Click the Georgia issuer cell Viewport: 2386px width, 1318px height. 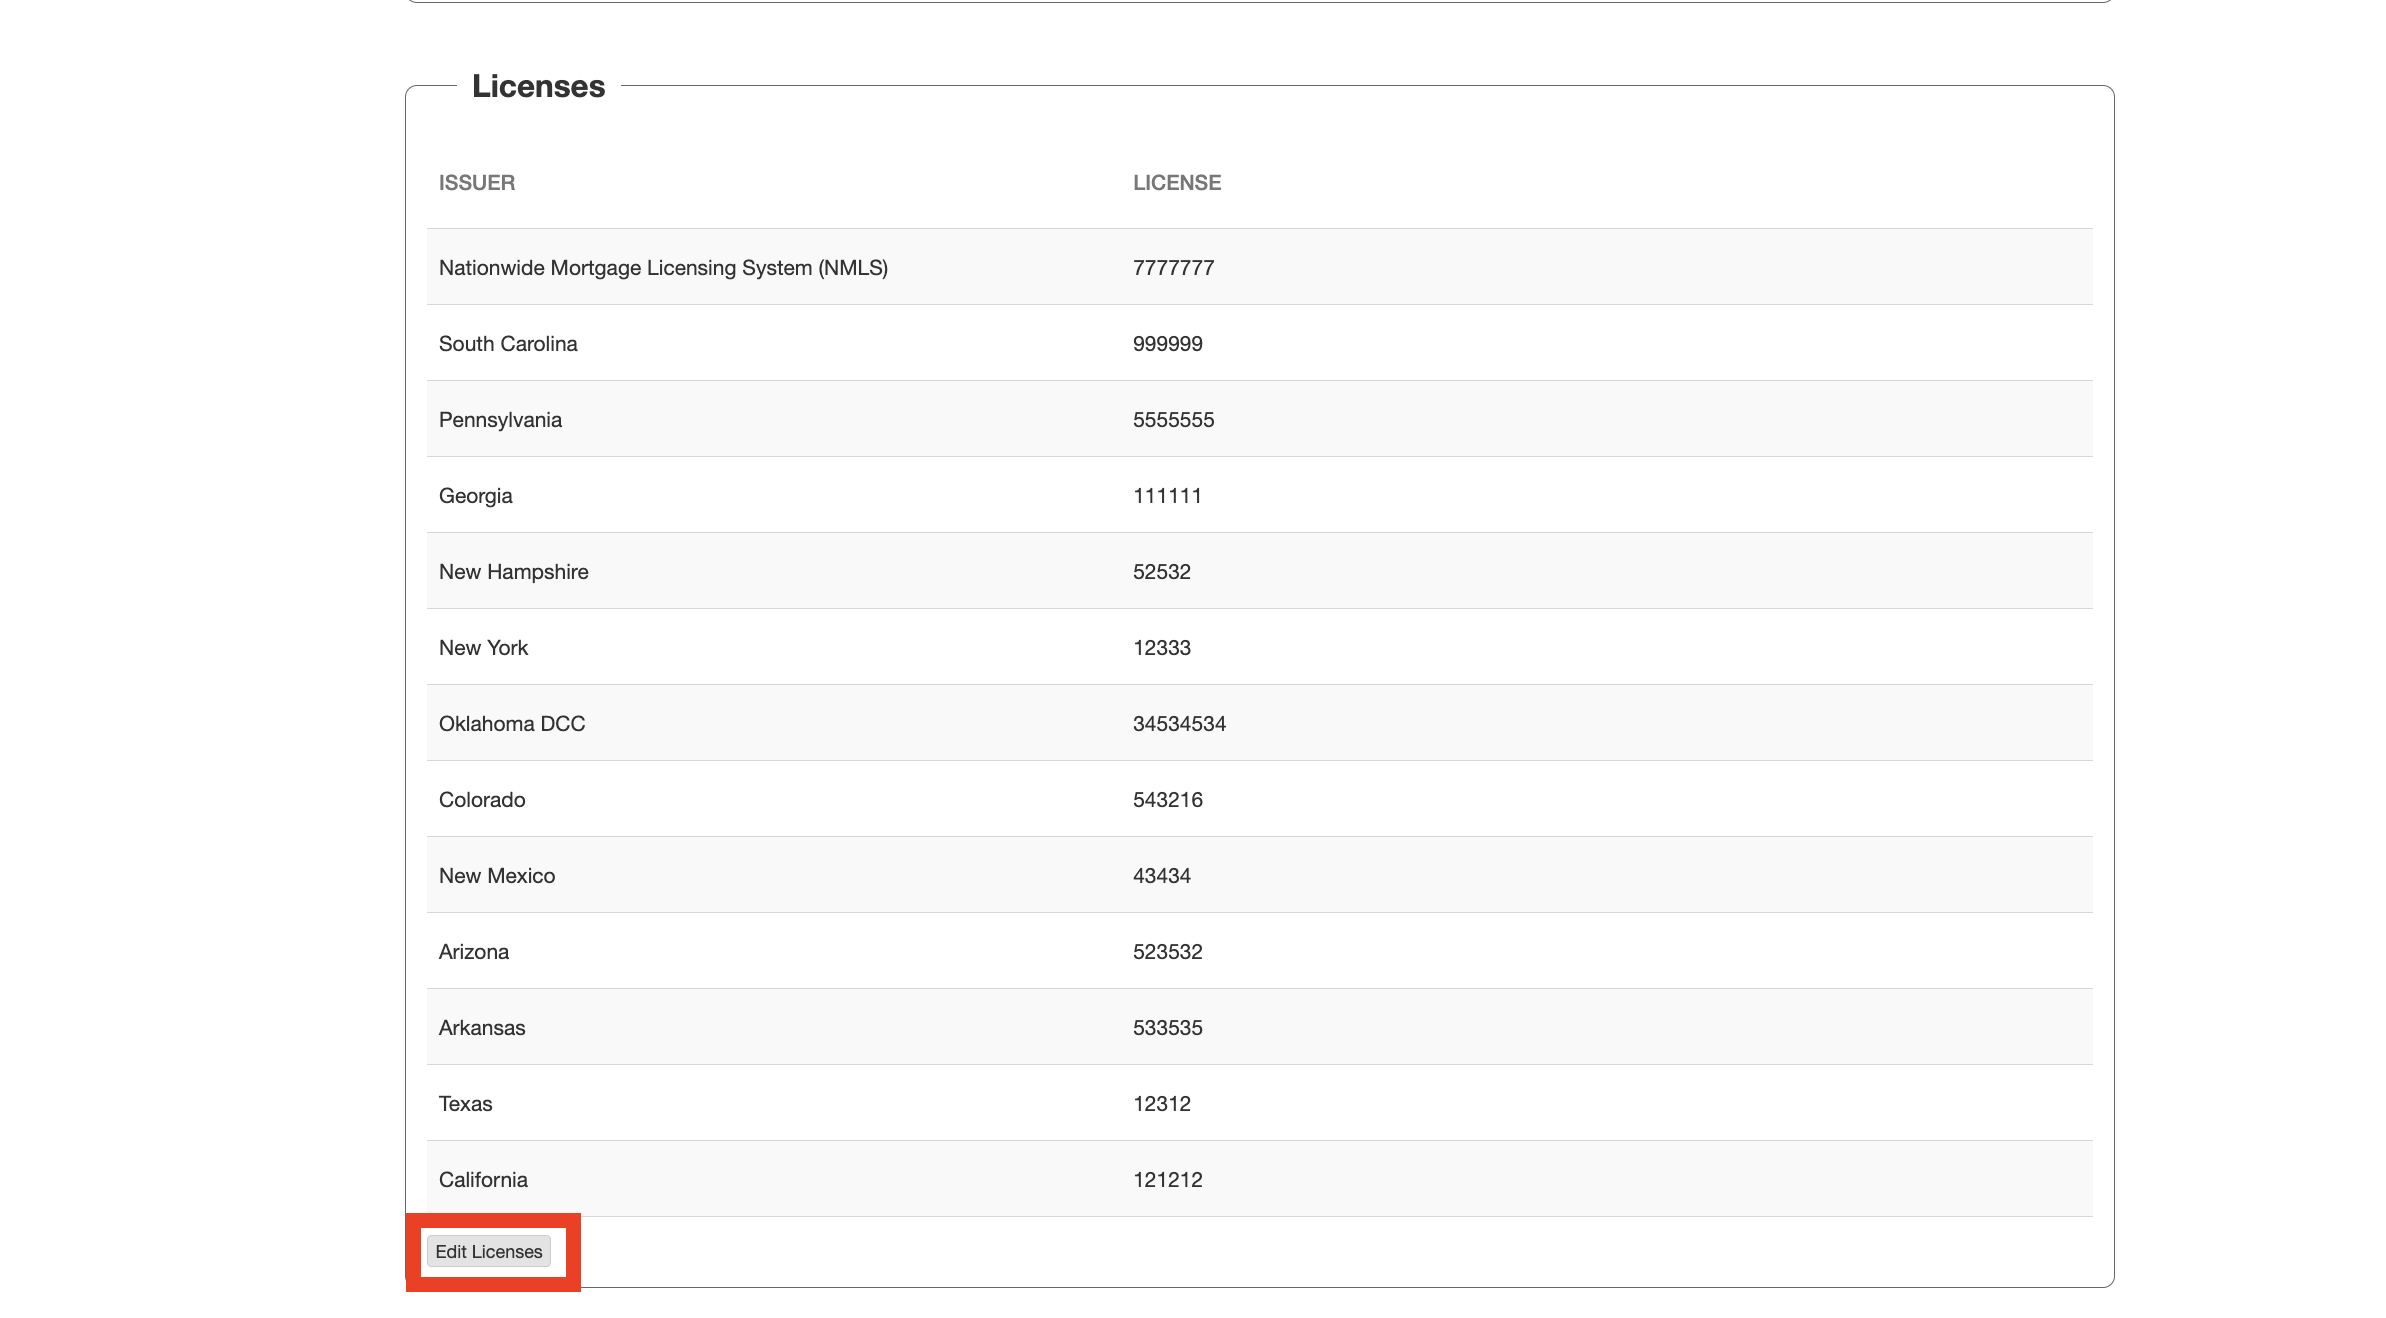[x=475, y=496]
